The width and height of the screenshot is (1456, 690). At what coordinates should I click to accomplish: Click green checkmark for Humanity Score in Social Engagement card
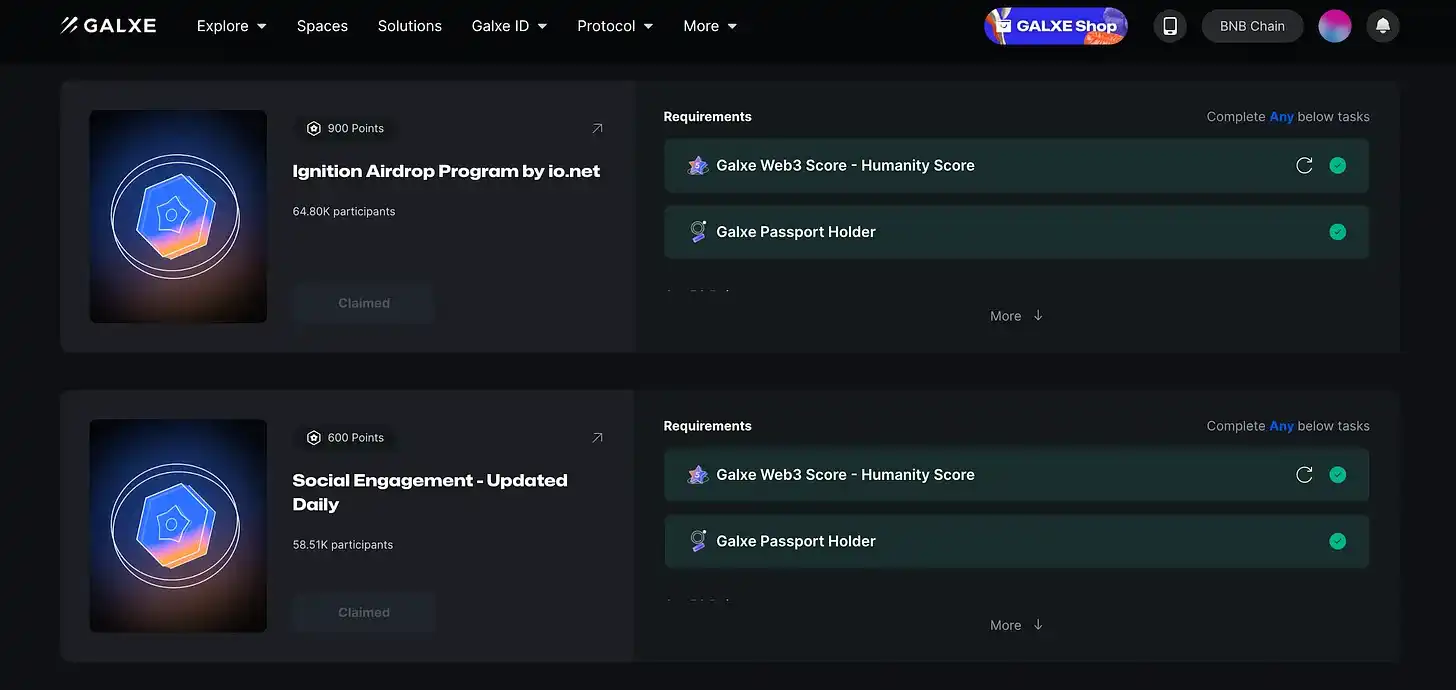tap(1338, 475)
